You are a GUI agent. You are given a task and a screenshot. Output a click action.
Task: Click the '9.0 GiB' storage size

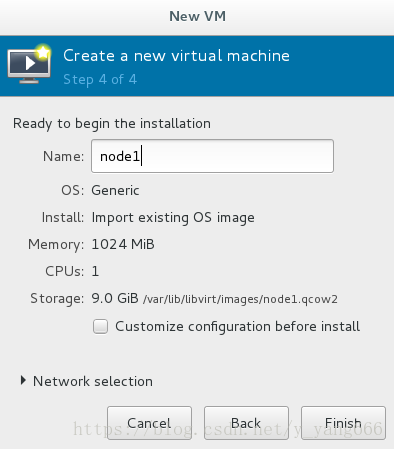click(x=115, y=298)
